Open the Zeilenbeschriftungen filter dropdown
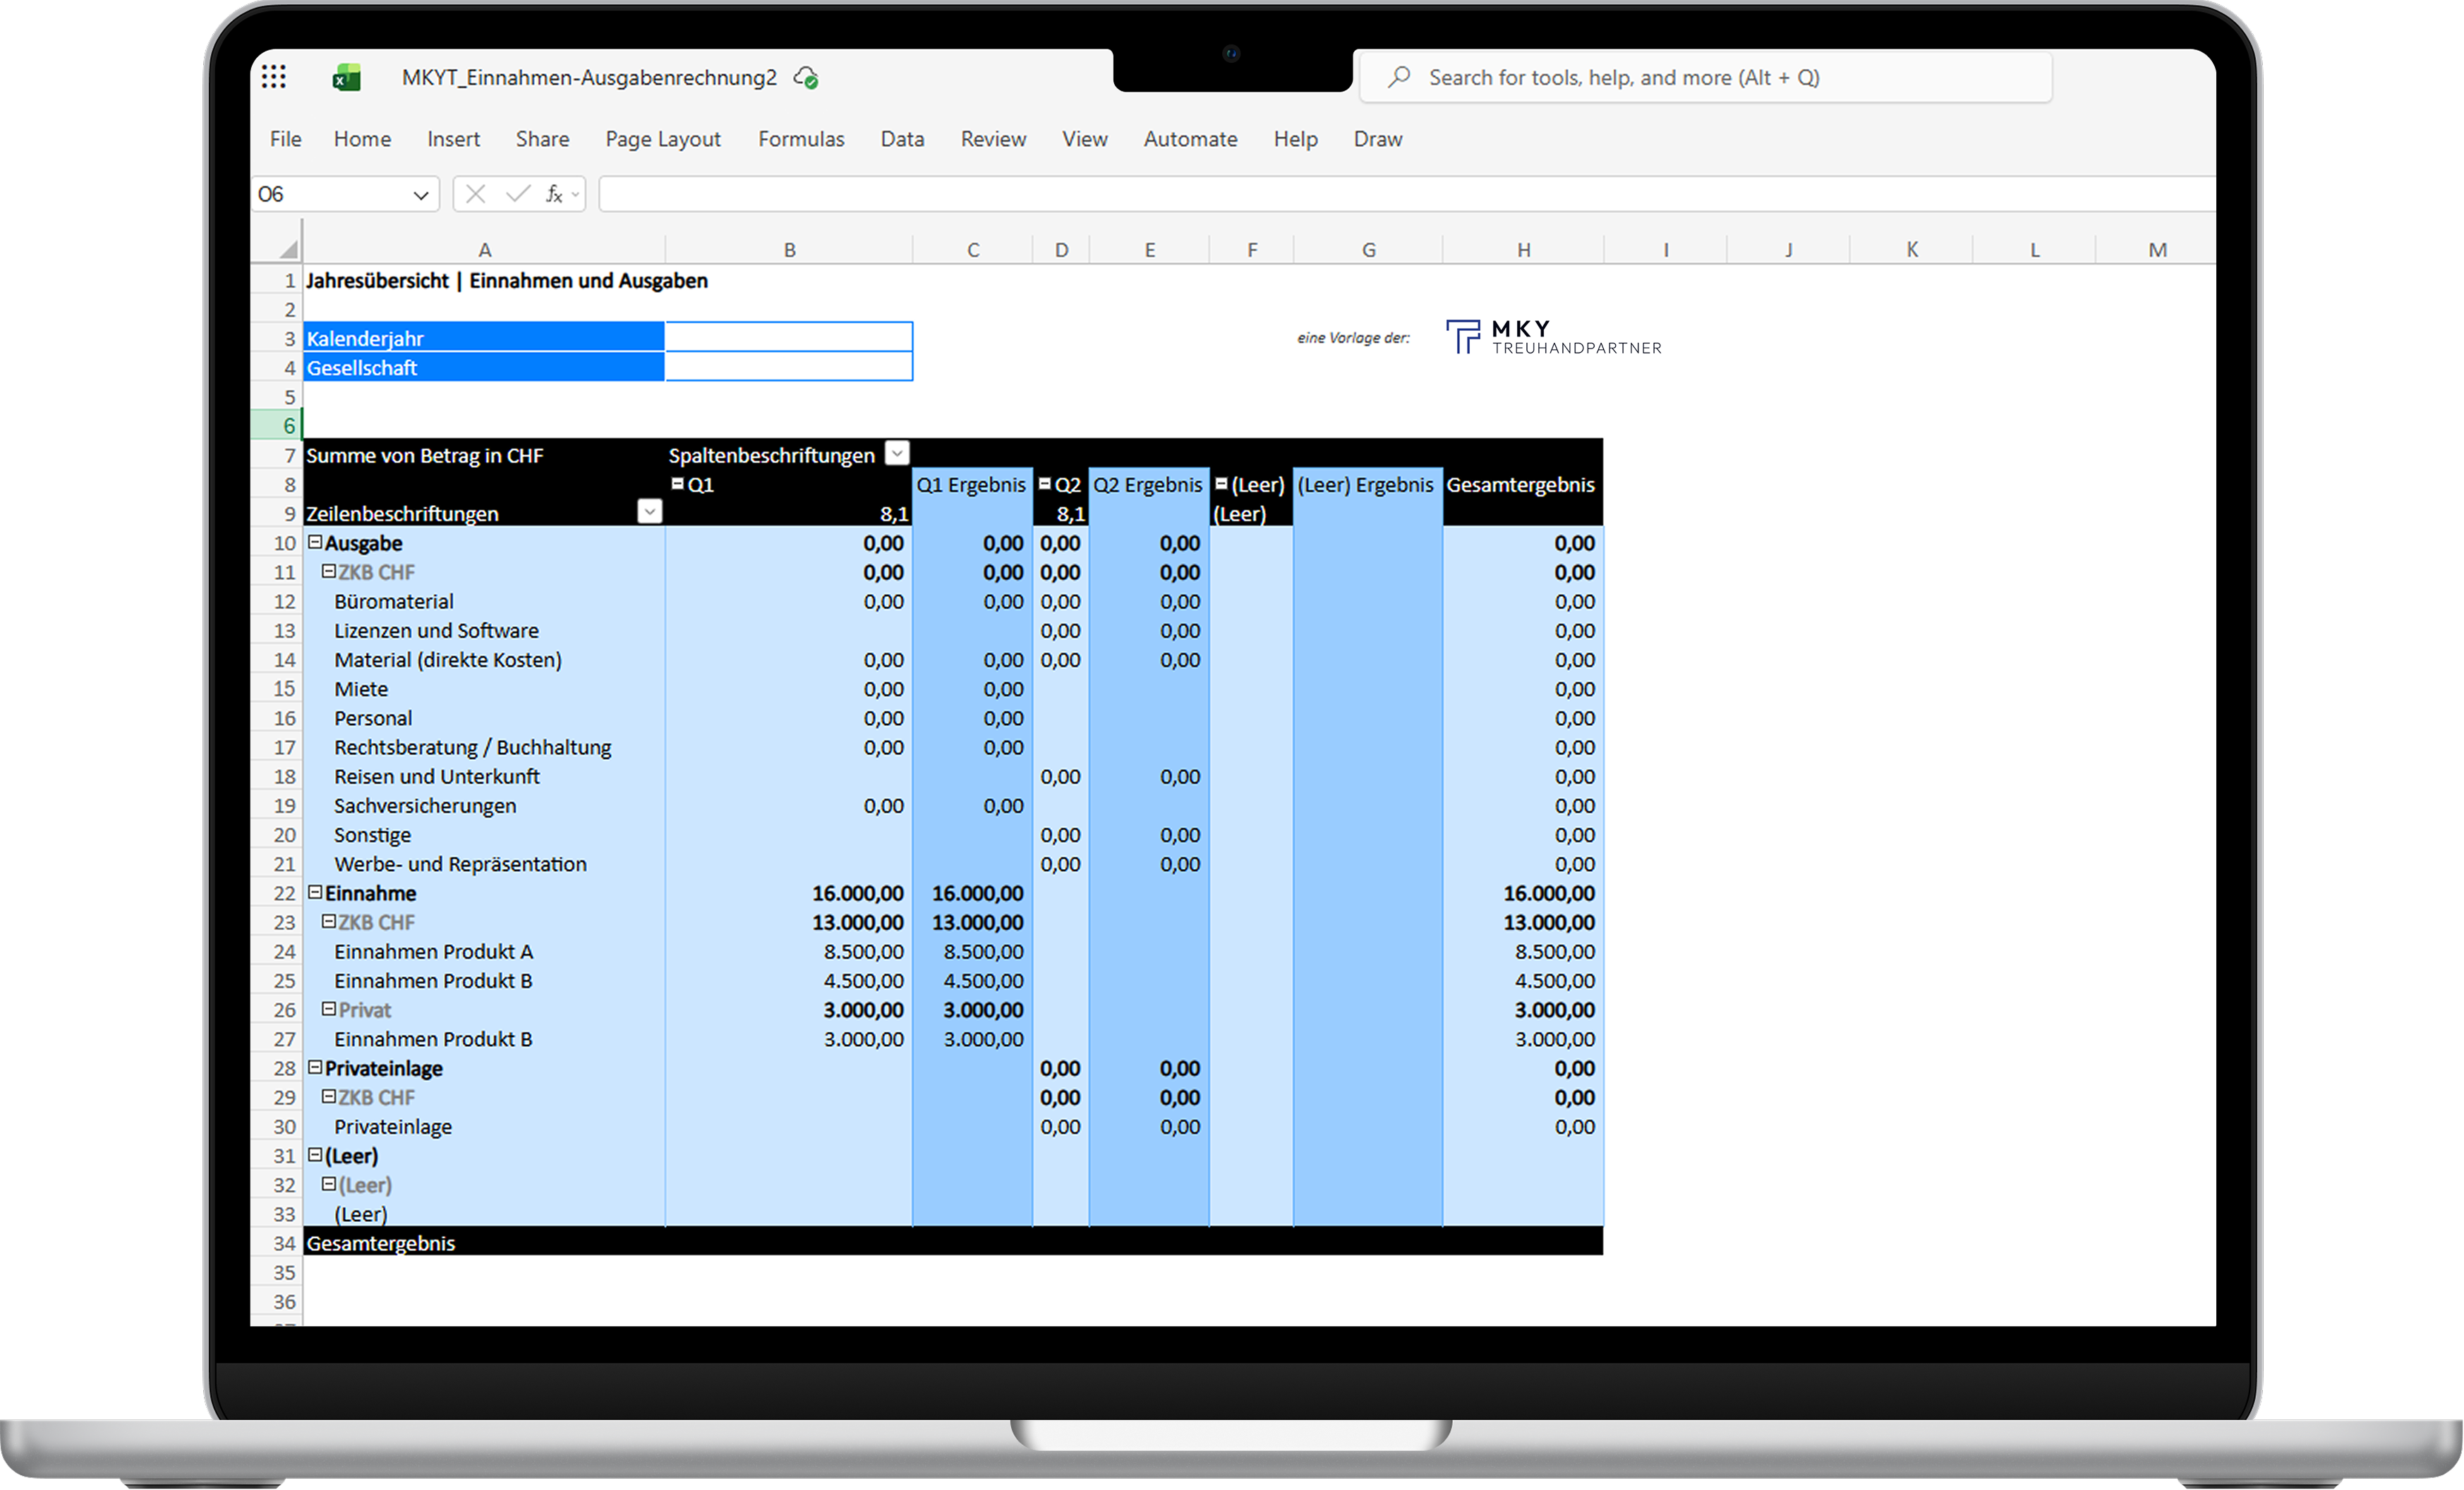 coord(649,512)
